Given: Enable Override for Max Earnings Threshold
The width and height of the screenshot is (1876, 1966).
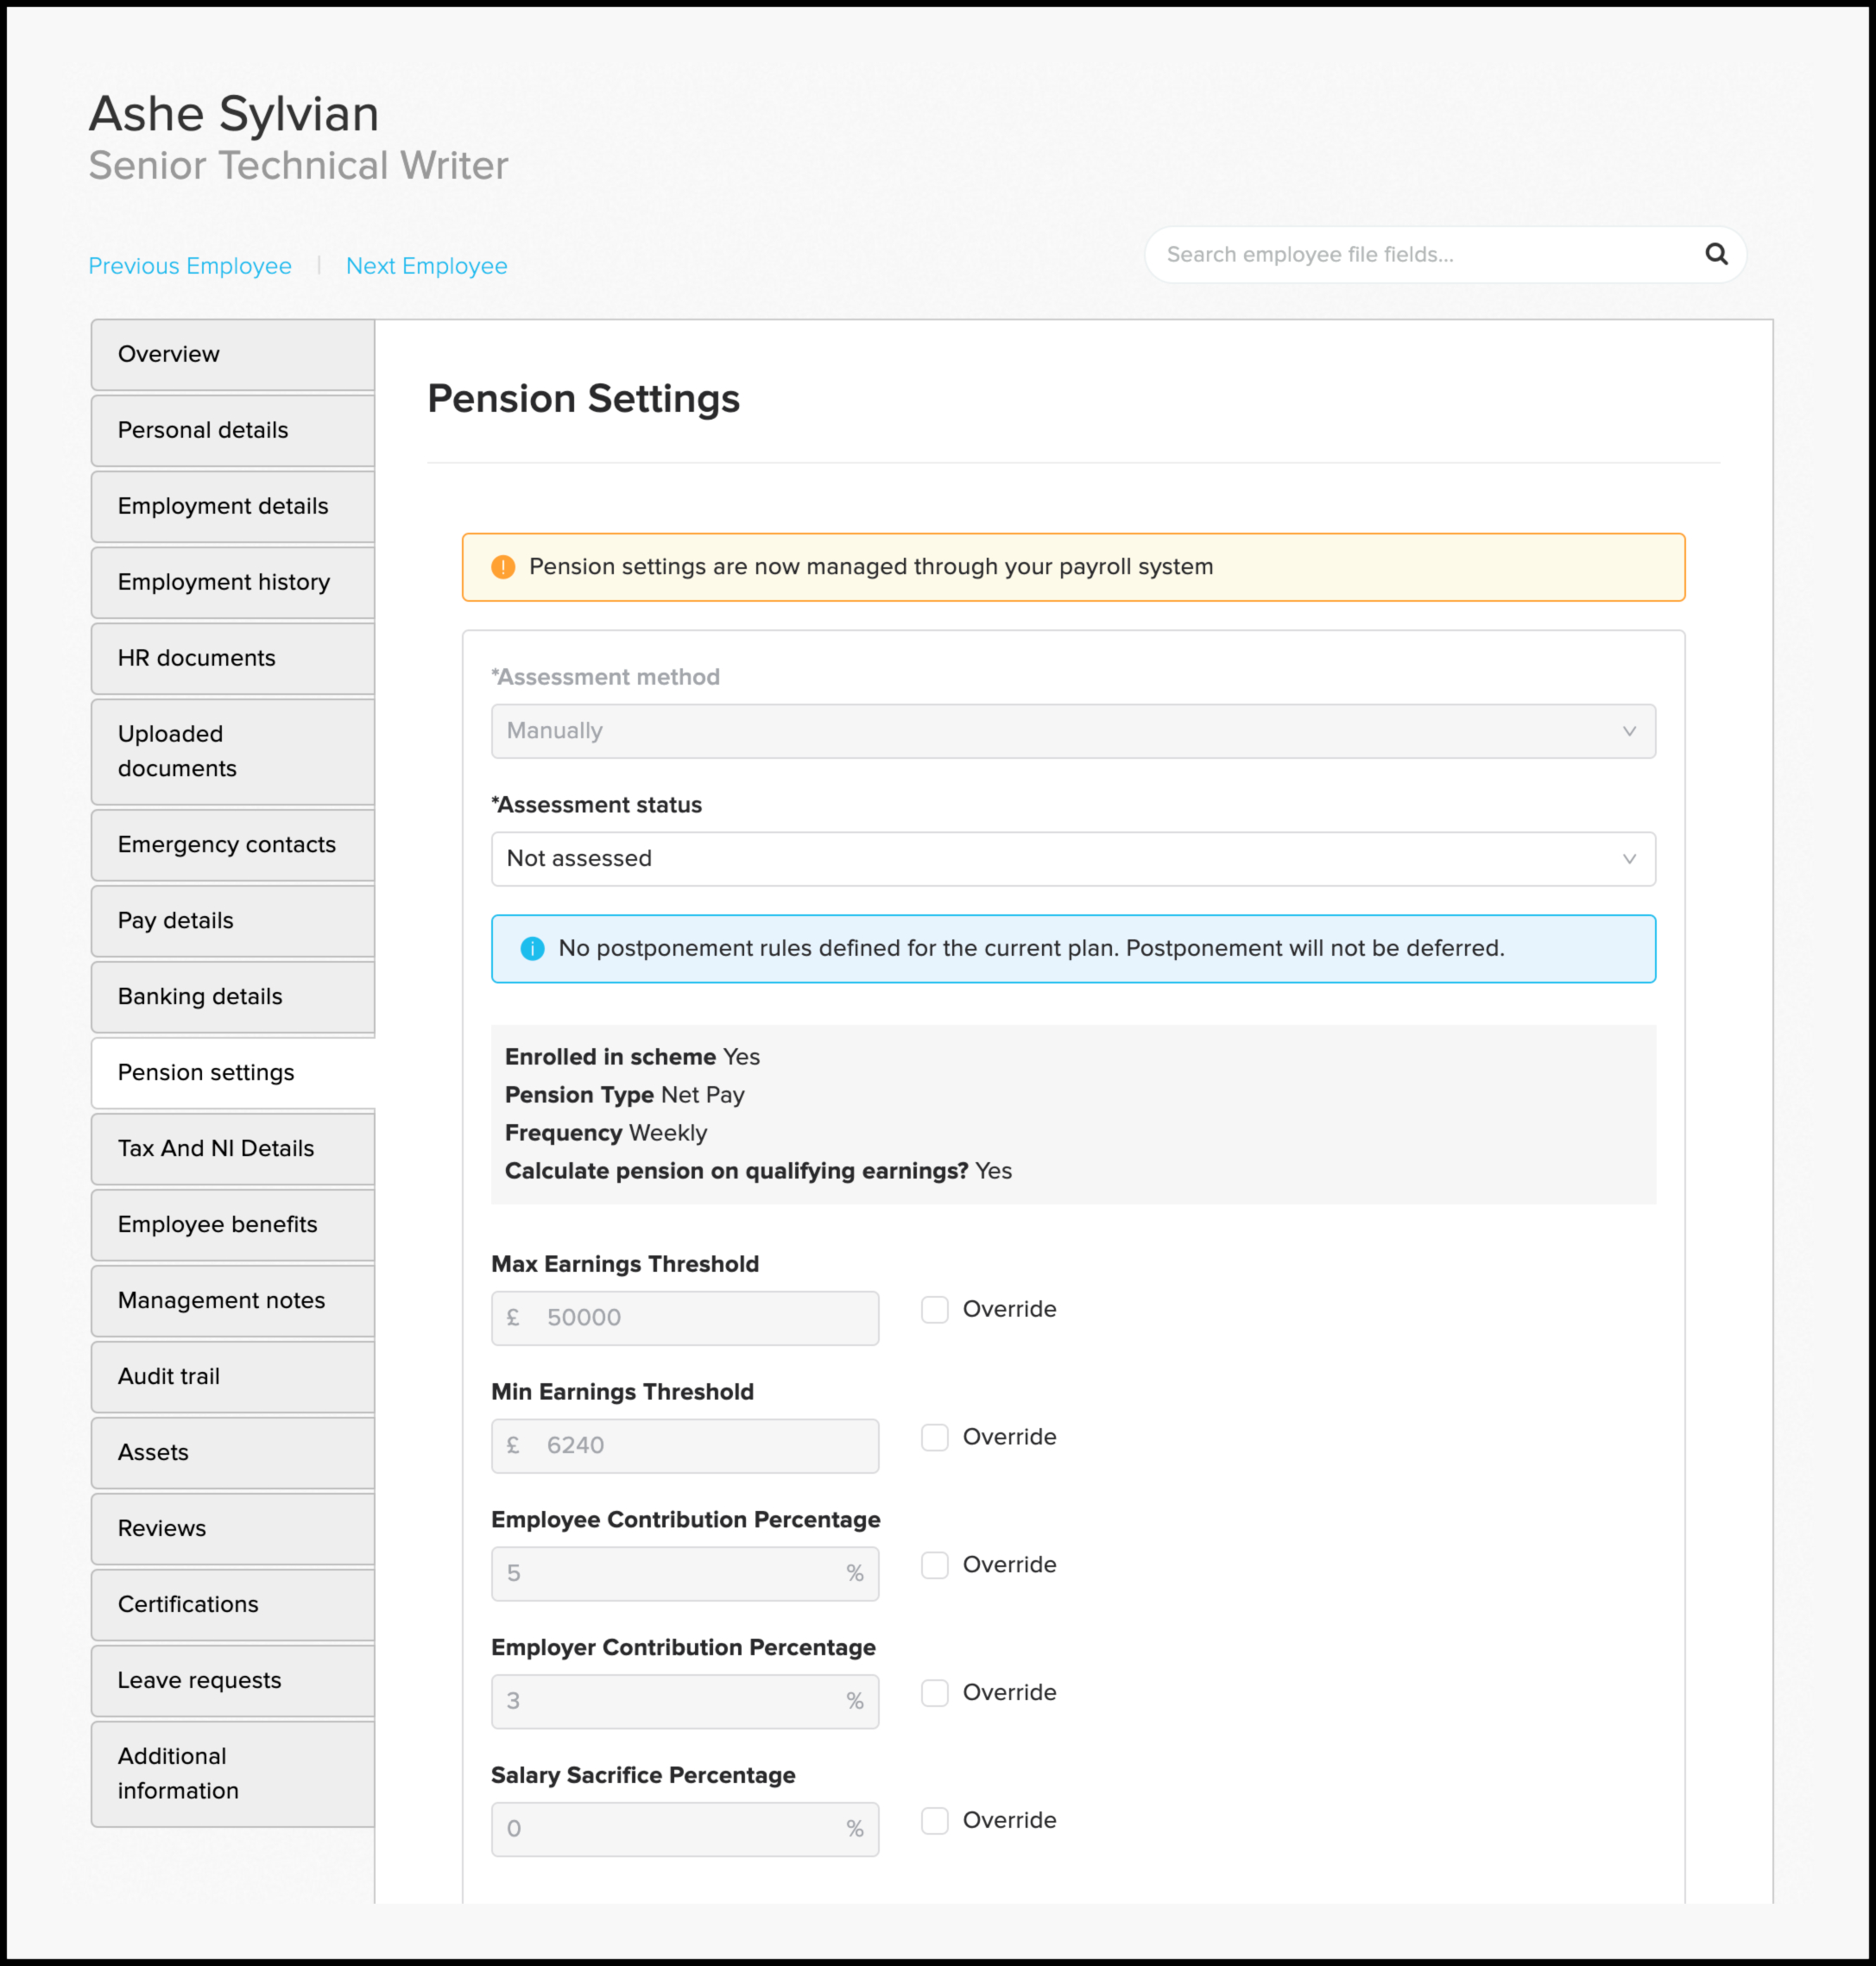Looking at the screenshot, I should pyautogui.click(x=934, y=1309).
